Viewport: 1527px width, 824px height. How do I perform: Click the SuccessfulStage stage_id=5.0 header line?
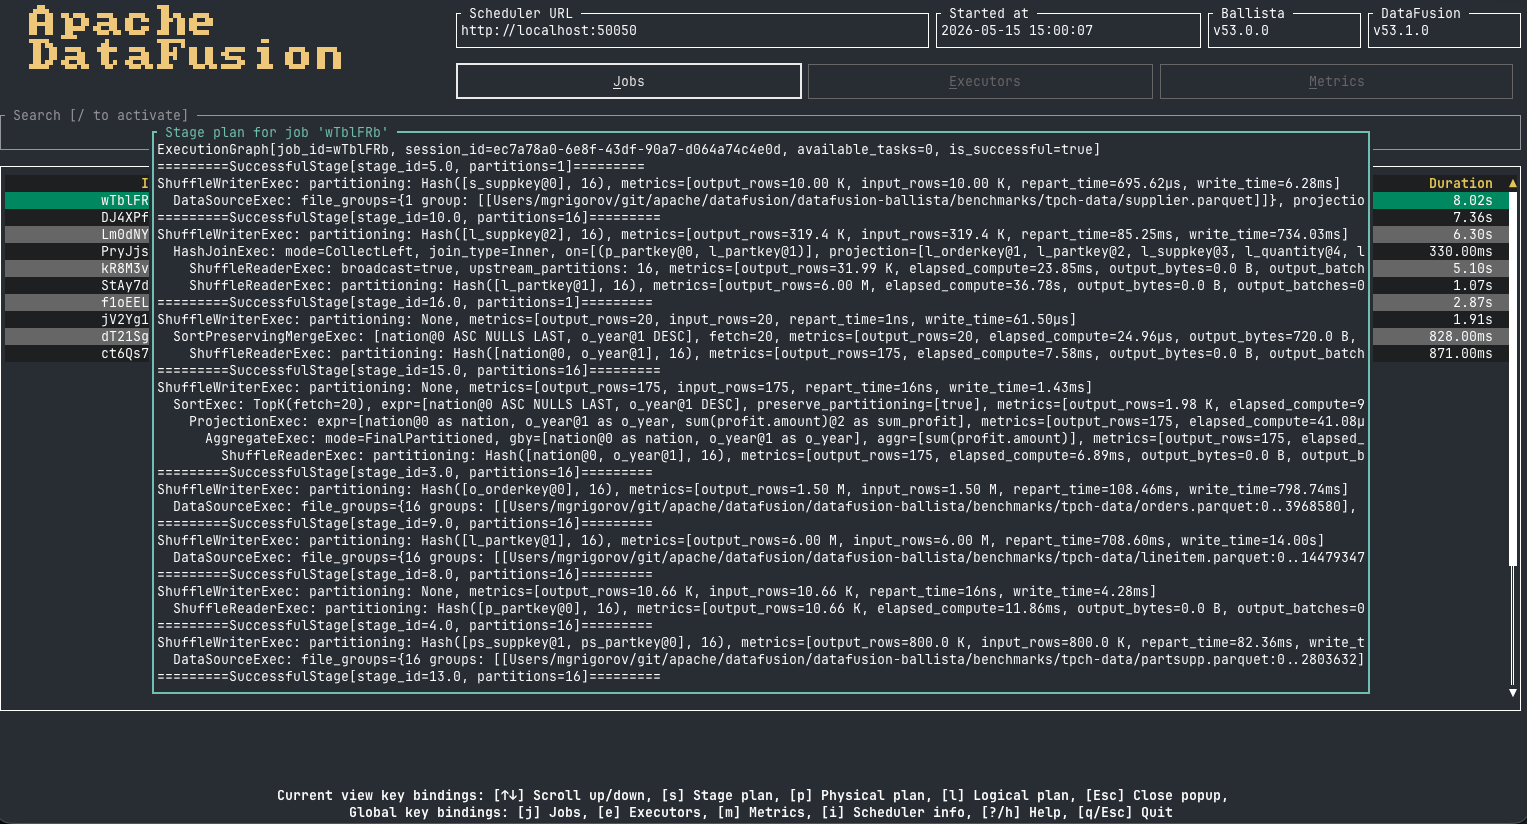tap(401, 166)
